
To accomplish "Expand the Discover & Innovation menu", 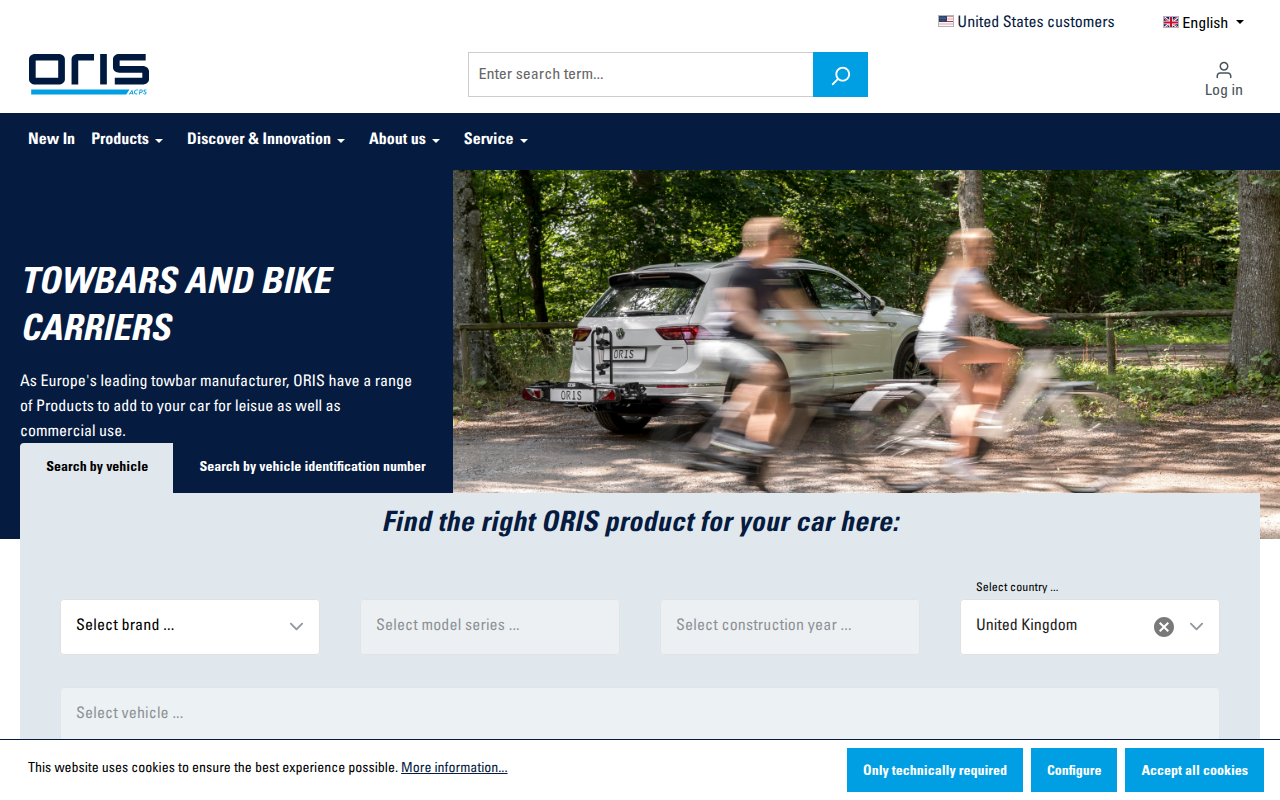I will [x=266, y=139].
